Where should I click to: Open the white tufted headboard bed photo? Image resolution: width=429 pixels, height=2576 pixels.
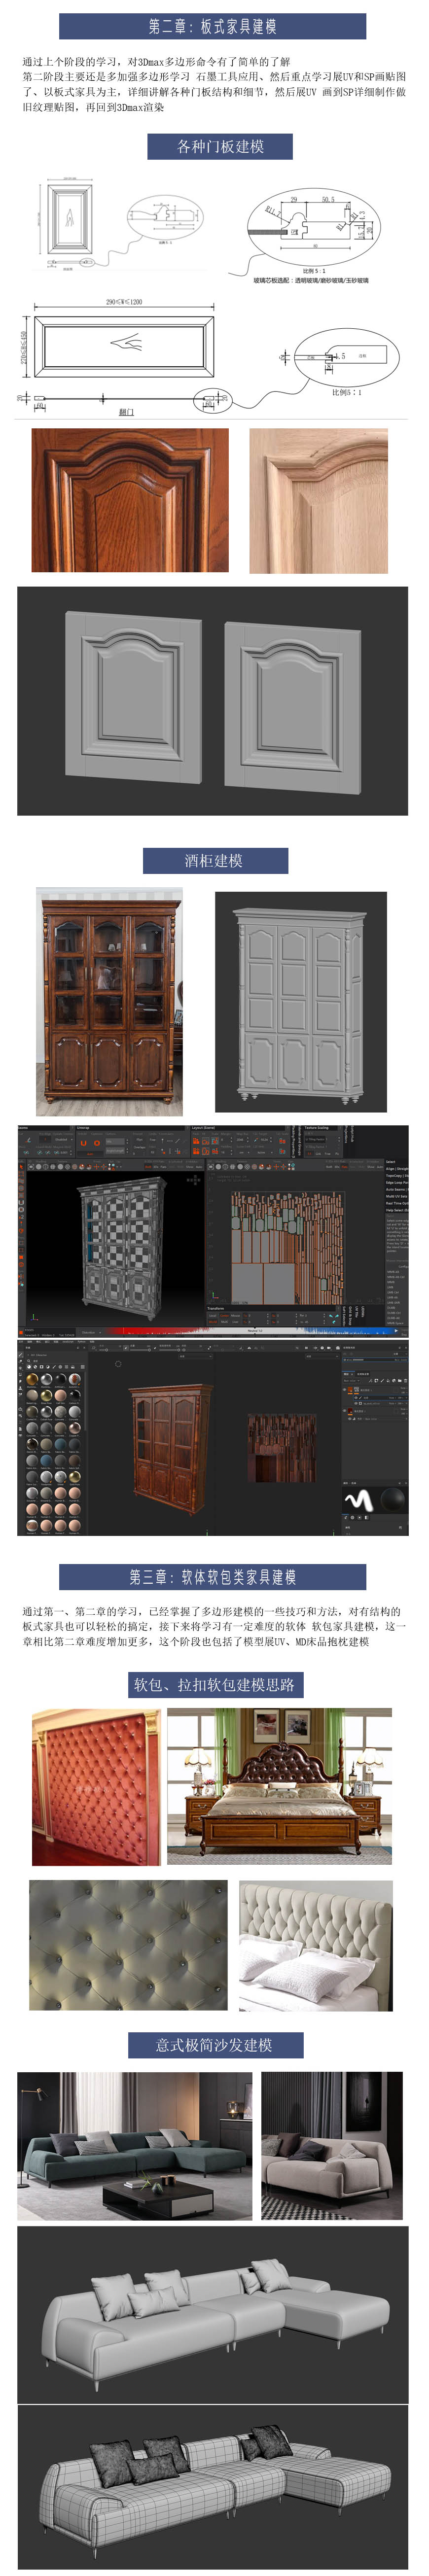[x=315, y=1946]
